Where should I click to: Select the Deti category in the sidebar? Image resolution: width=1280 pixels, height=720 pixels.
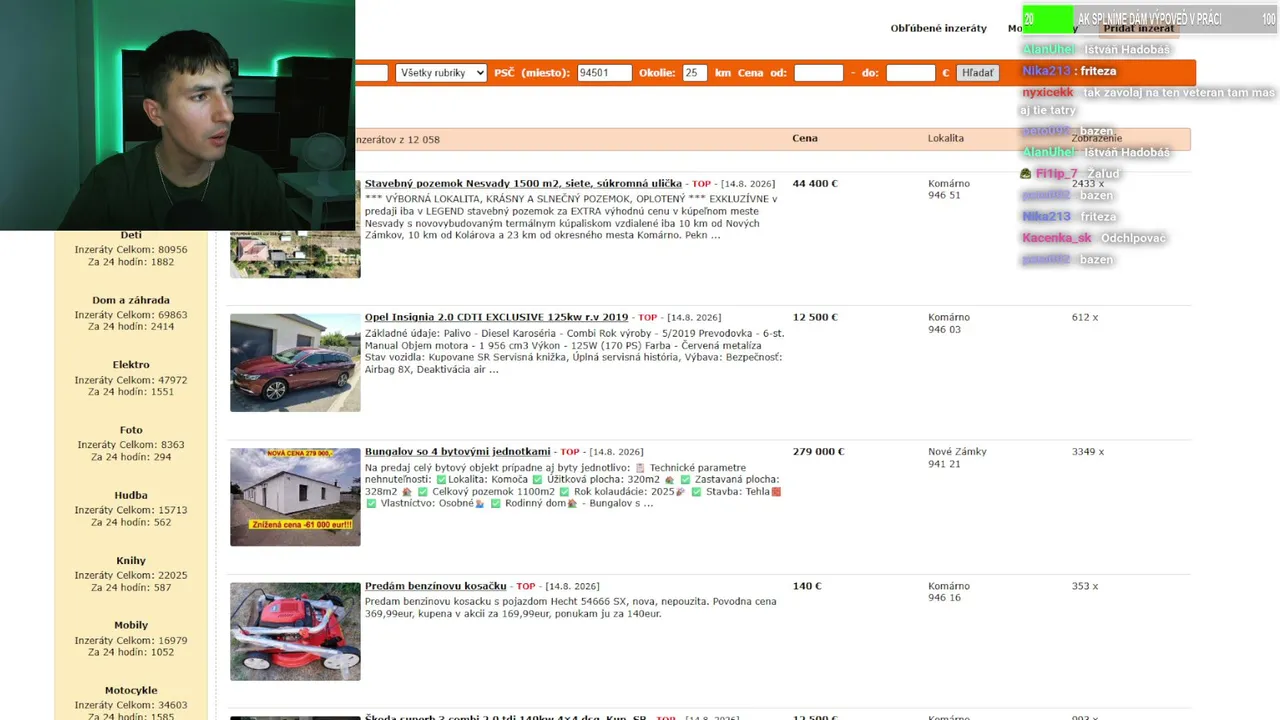pos(131,235)
